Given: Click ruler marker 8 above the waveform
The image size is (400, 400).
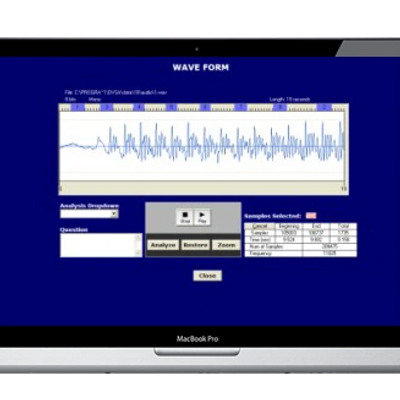Looking at the screenshot, I should coord(280,107).
